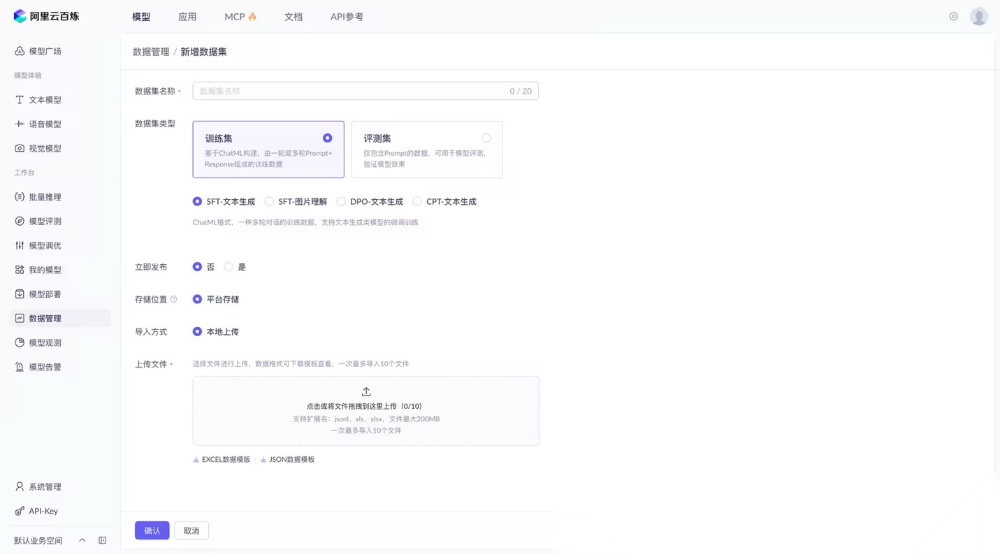The width and height of the screenshot is (1000, 554).
Task: Open the 应用 top tab
Action: point(188,17)
